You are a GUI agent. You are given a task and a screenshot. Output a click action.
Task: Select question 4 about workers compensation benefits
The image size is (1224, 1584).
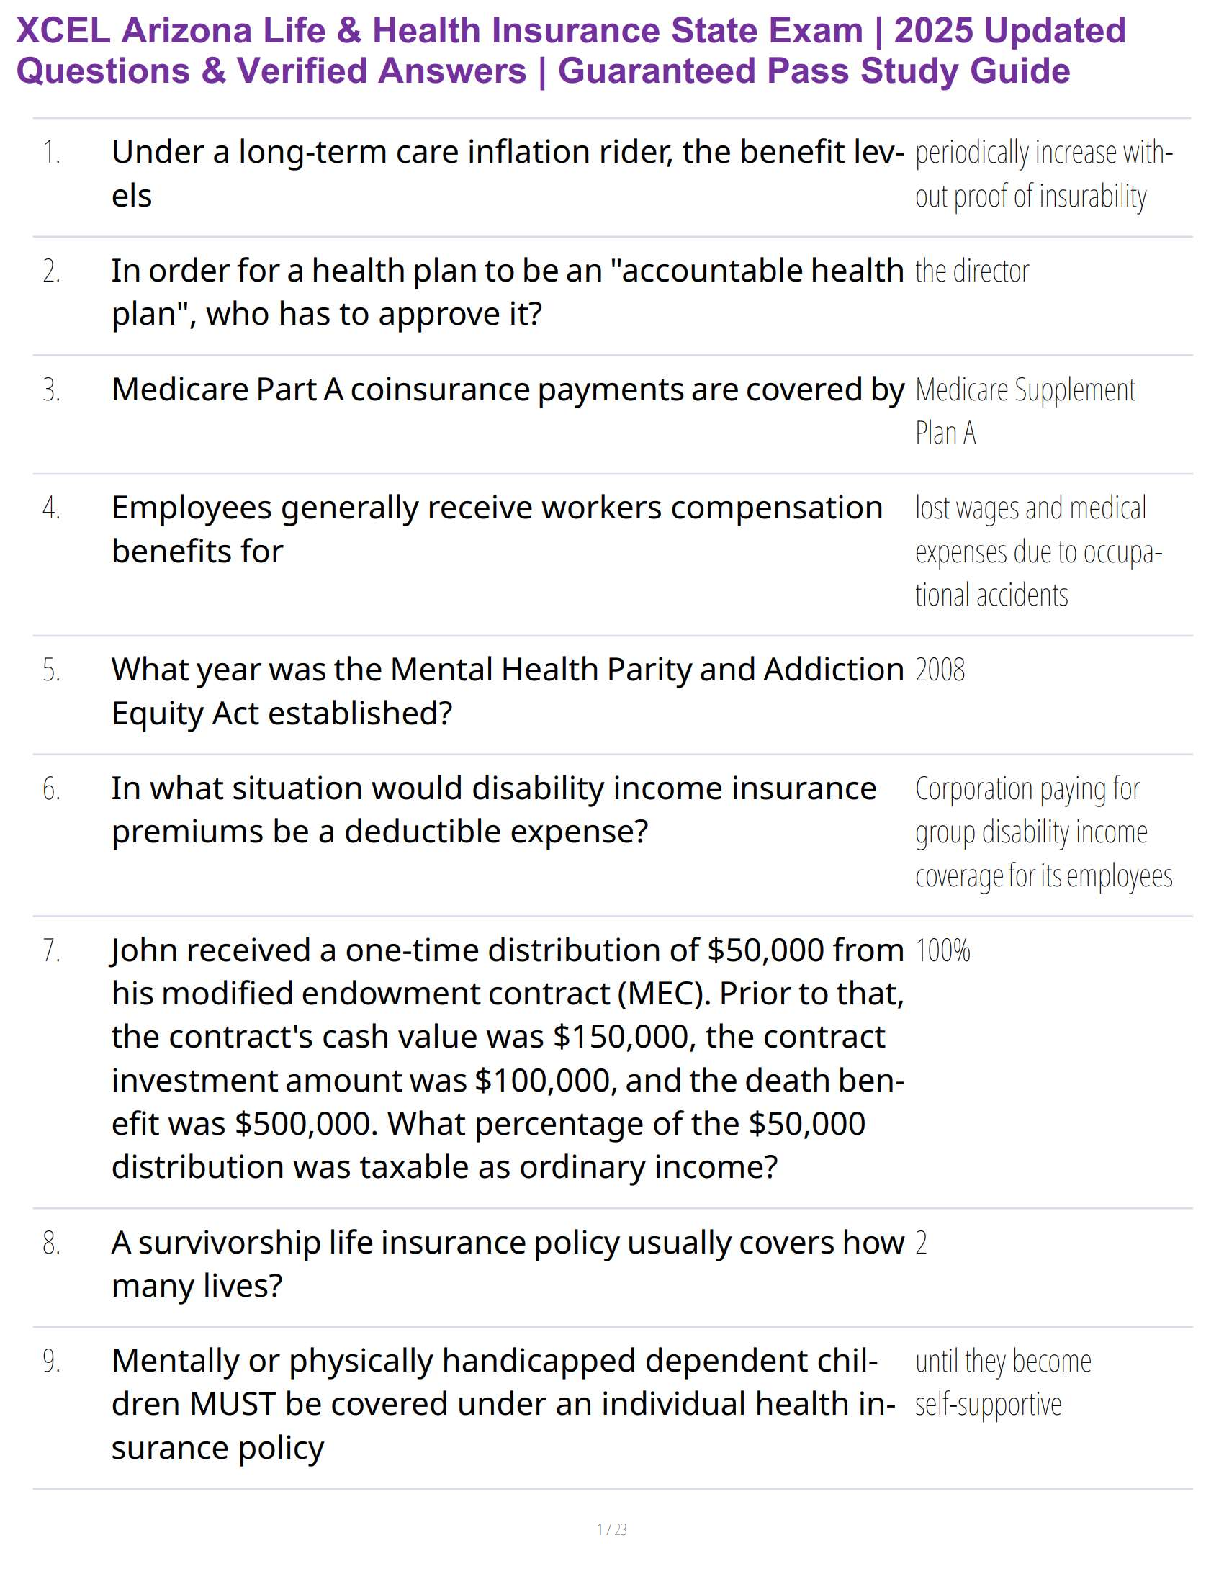[497, 529]
